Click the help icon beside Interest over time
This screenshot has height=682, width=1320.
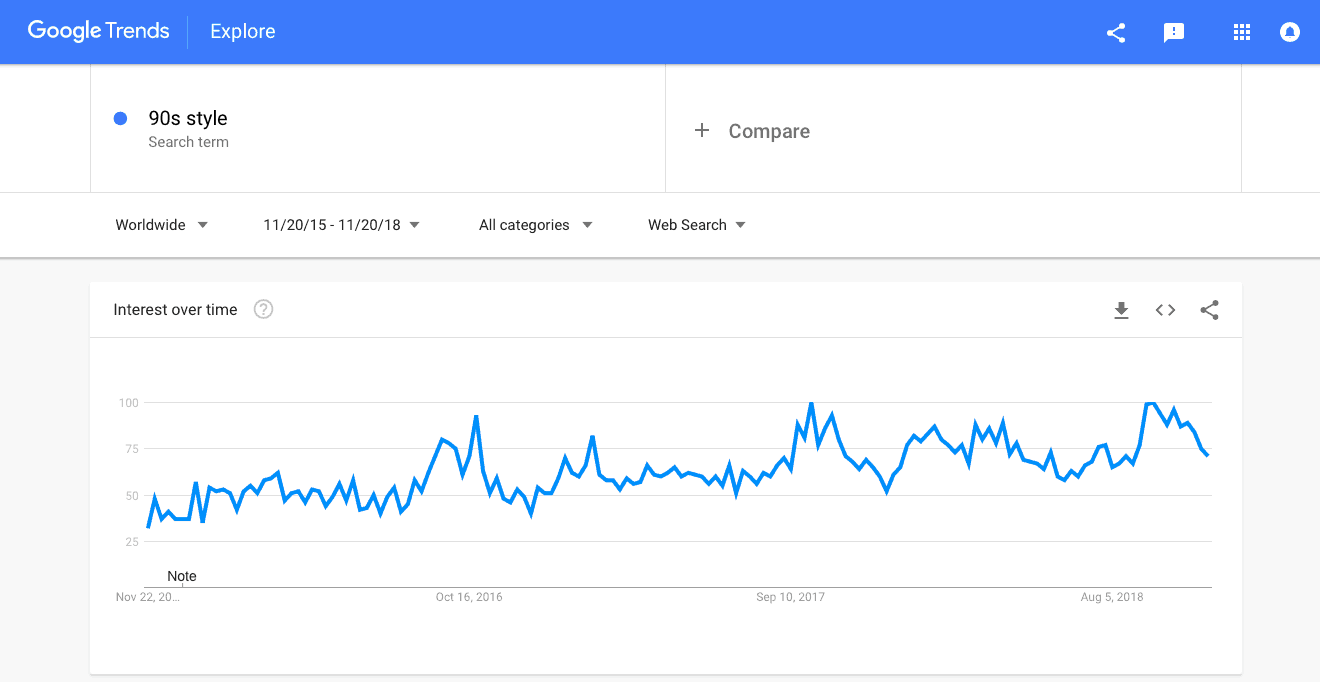pos(263,309)
